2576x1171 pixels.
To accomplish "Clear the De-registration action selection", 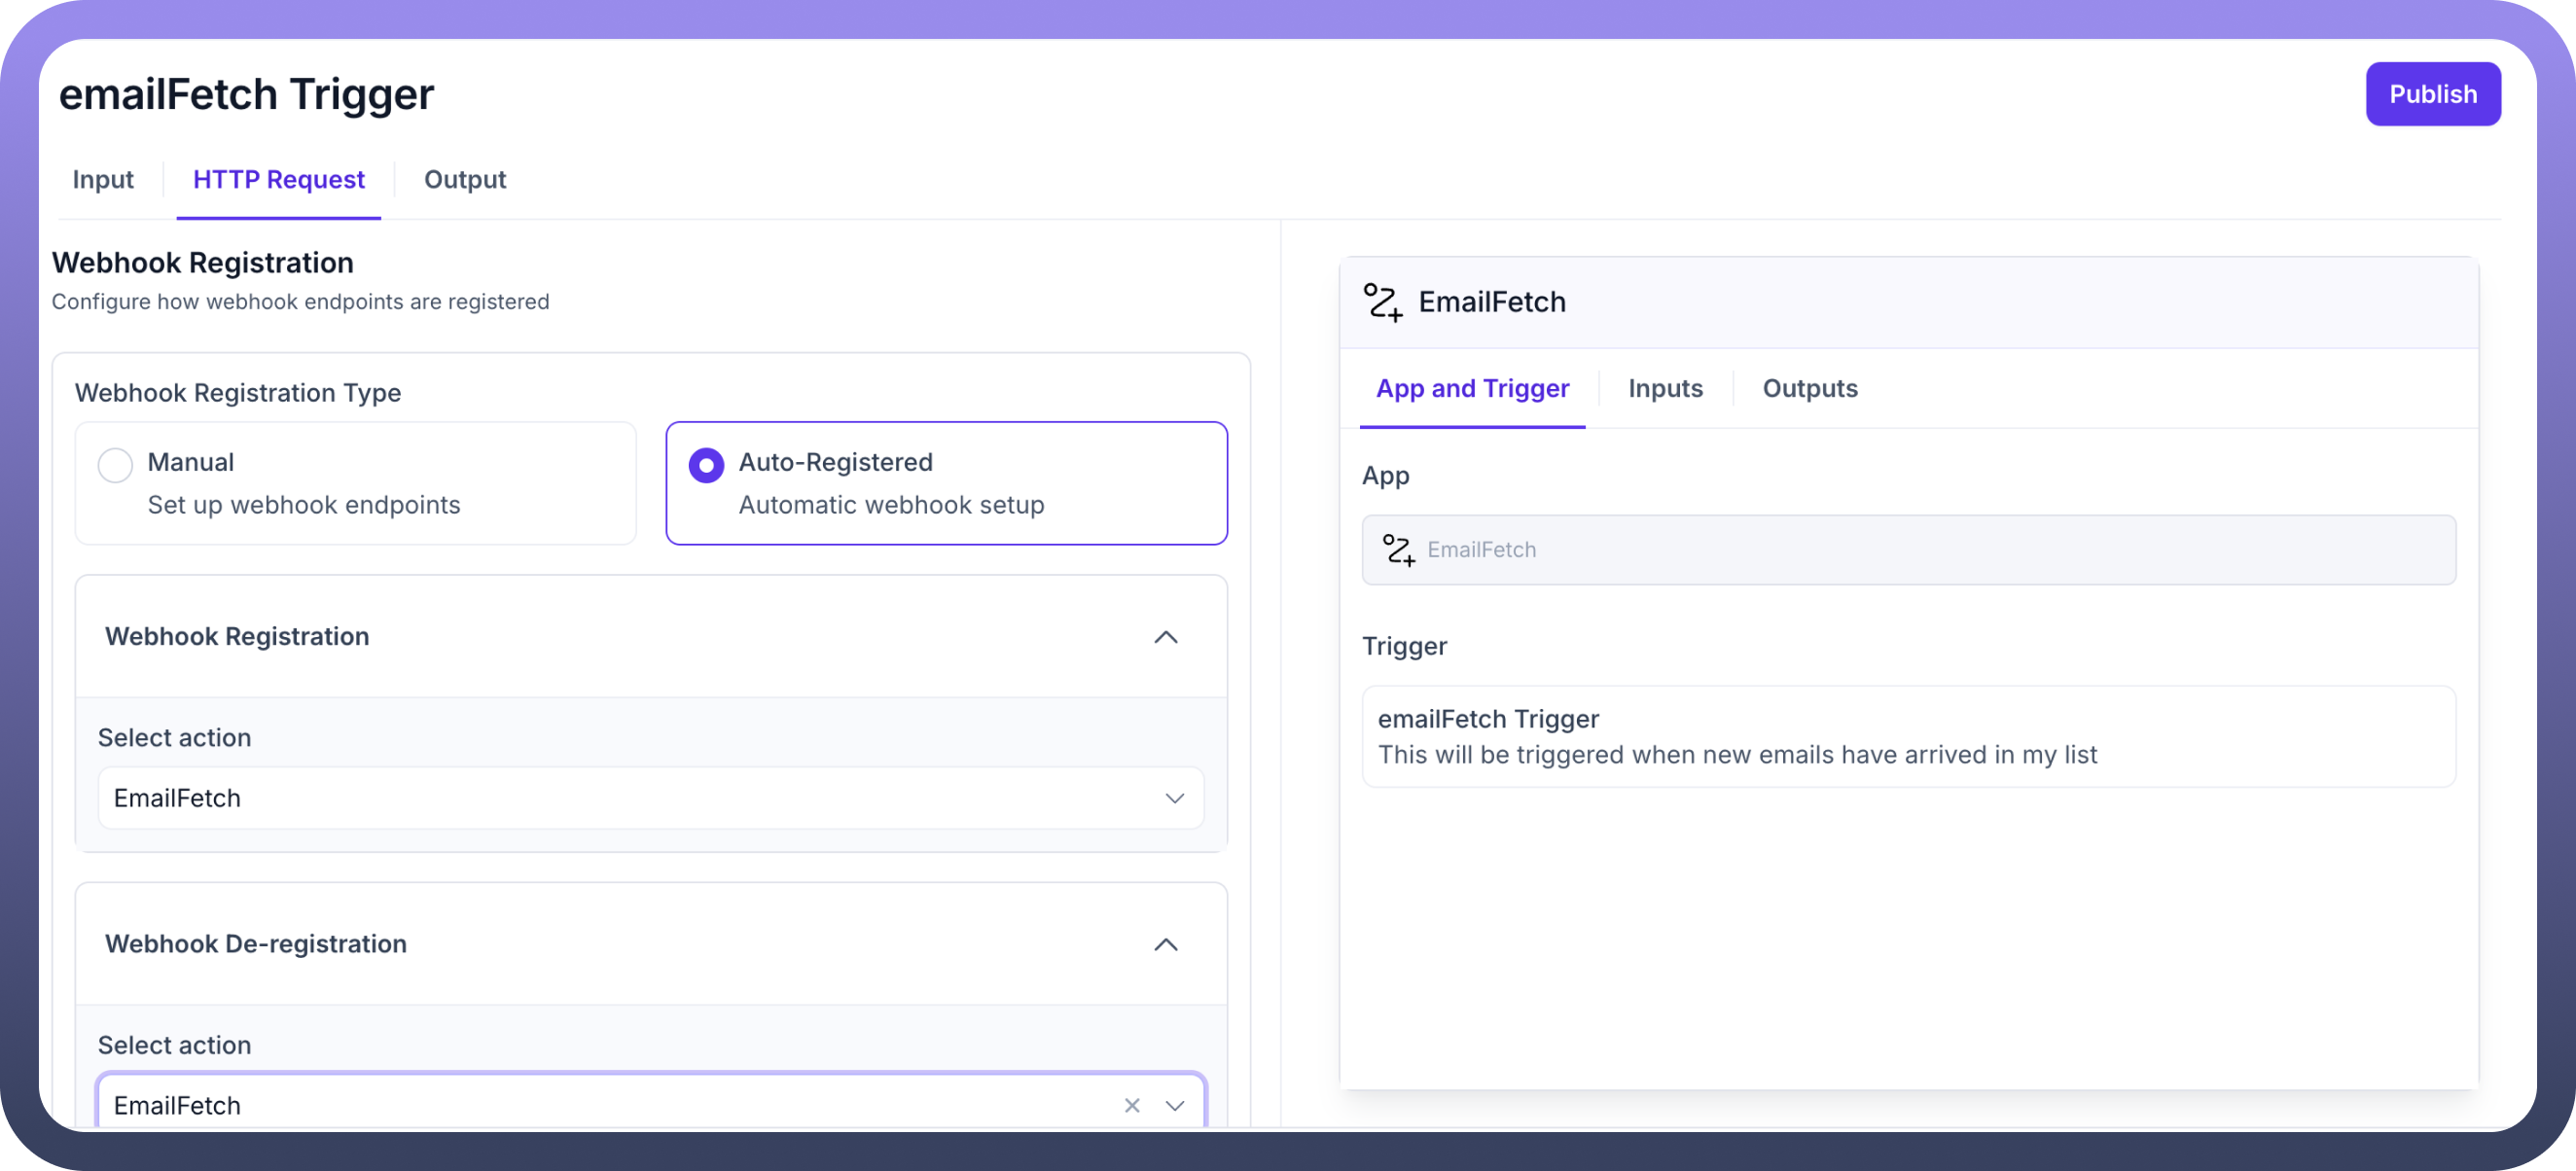I will pos(1132,1105).
